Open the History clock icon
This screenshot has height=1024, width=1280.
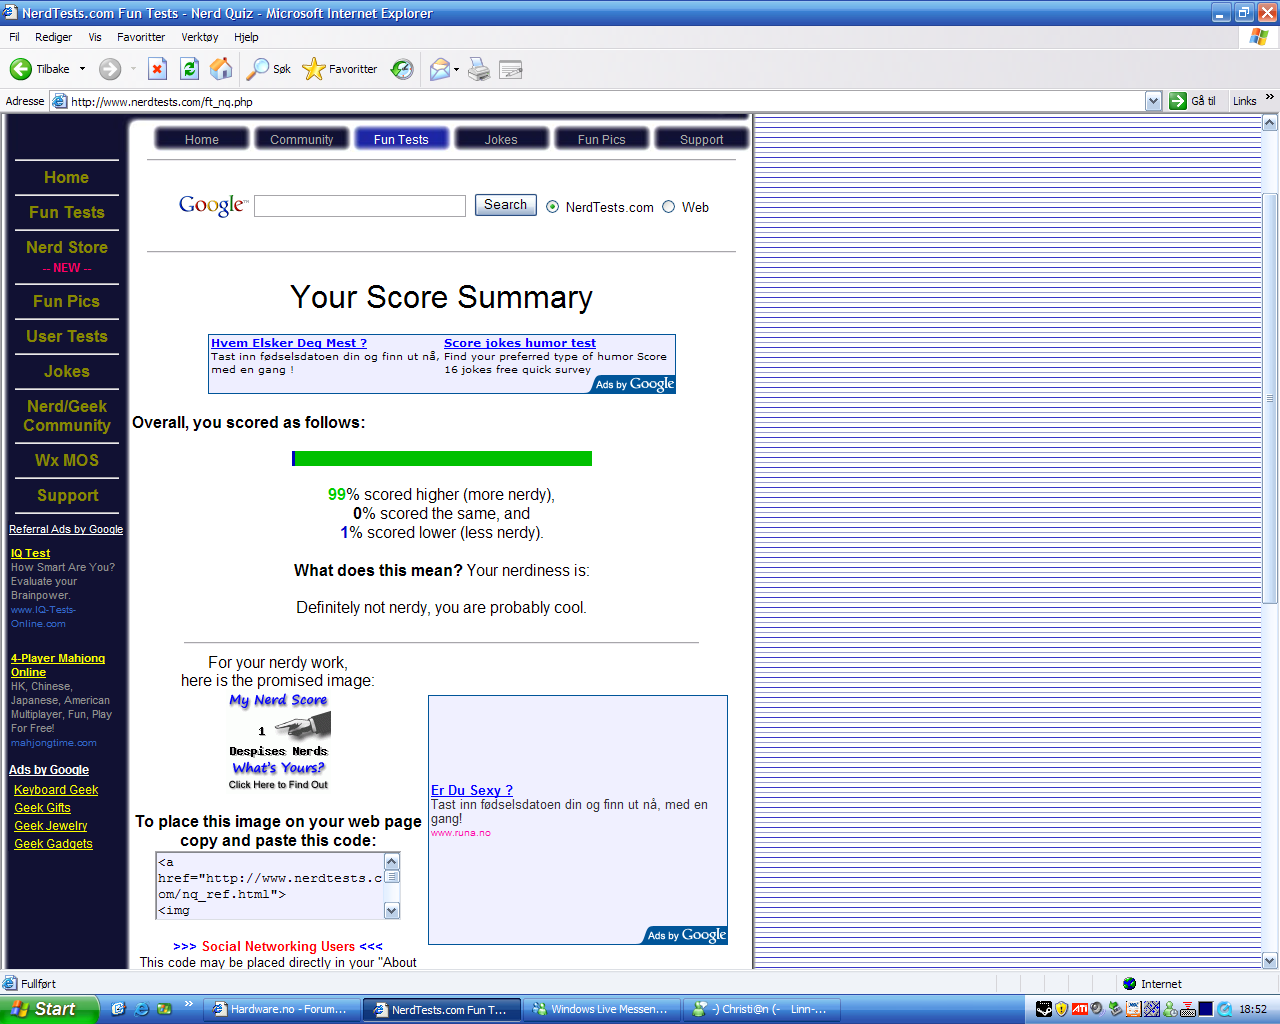click(402, 69)
